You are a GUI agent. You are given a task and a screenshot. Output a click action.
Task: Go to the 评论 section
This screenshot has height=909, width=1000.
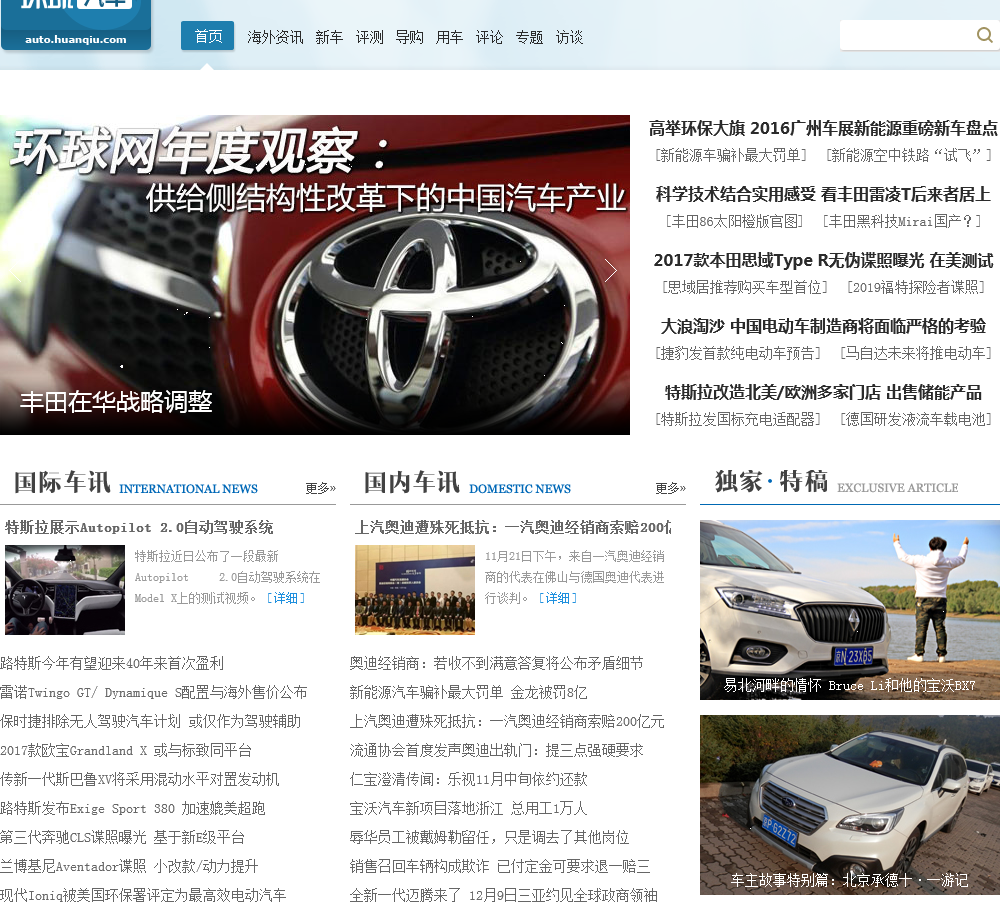[489, 38]
